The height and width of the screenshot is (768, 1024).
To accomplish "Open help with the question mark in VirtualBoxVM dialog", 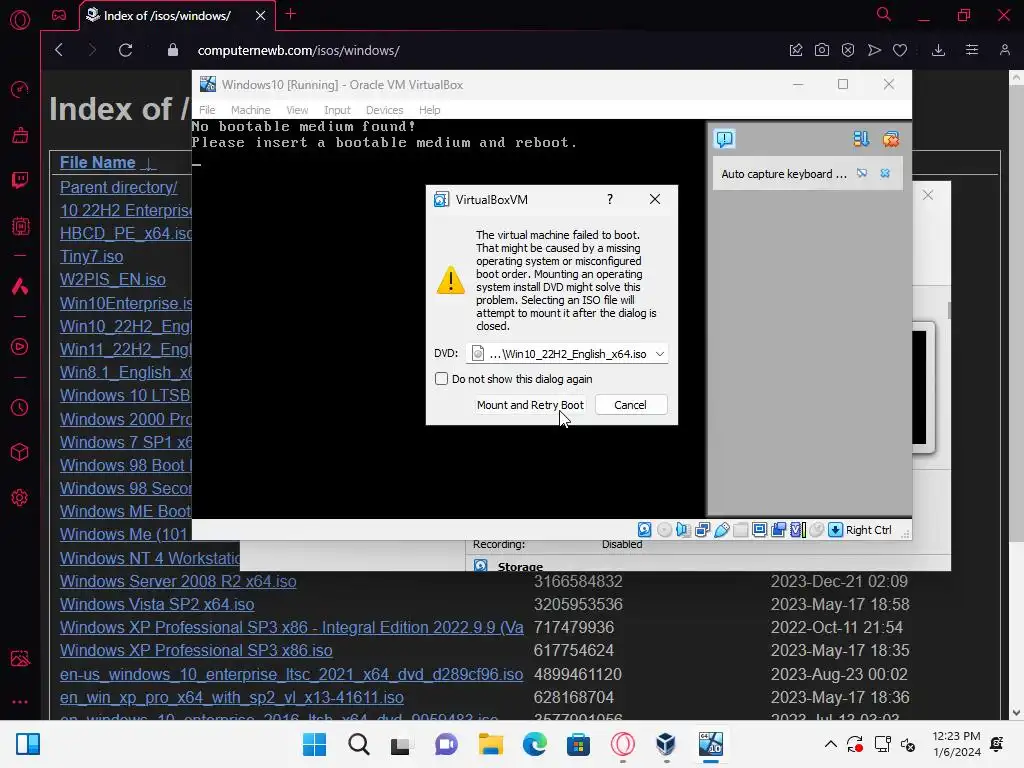I will [x=610, y=199].
